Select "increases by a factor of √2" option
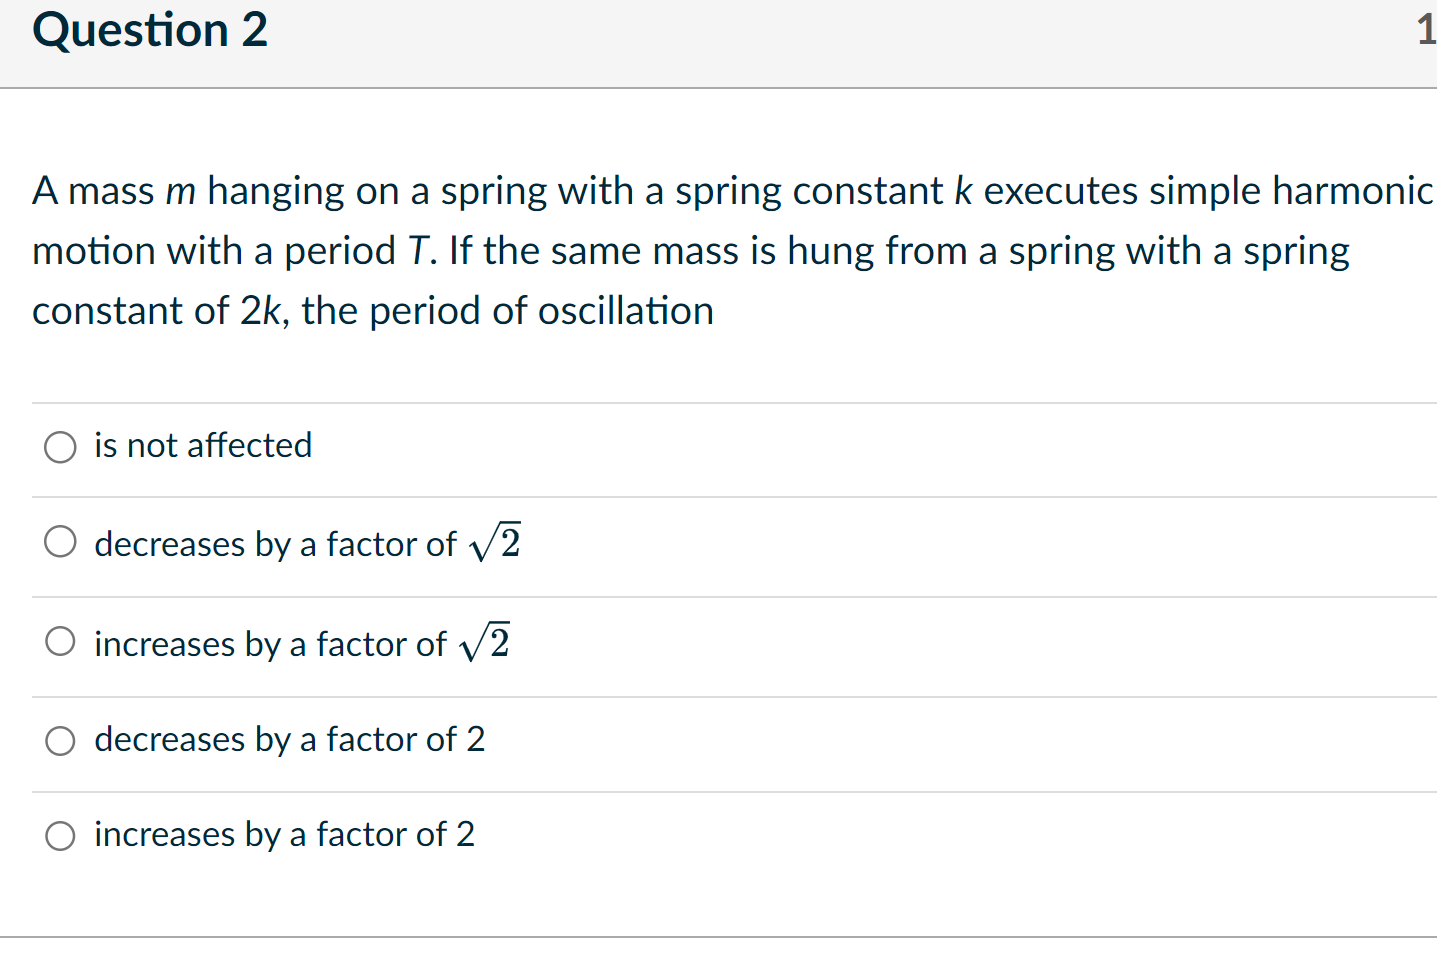Image resolution: width=1437 pixels, height=965 pixels. [60, 640]
